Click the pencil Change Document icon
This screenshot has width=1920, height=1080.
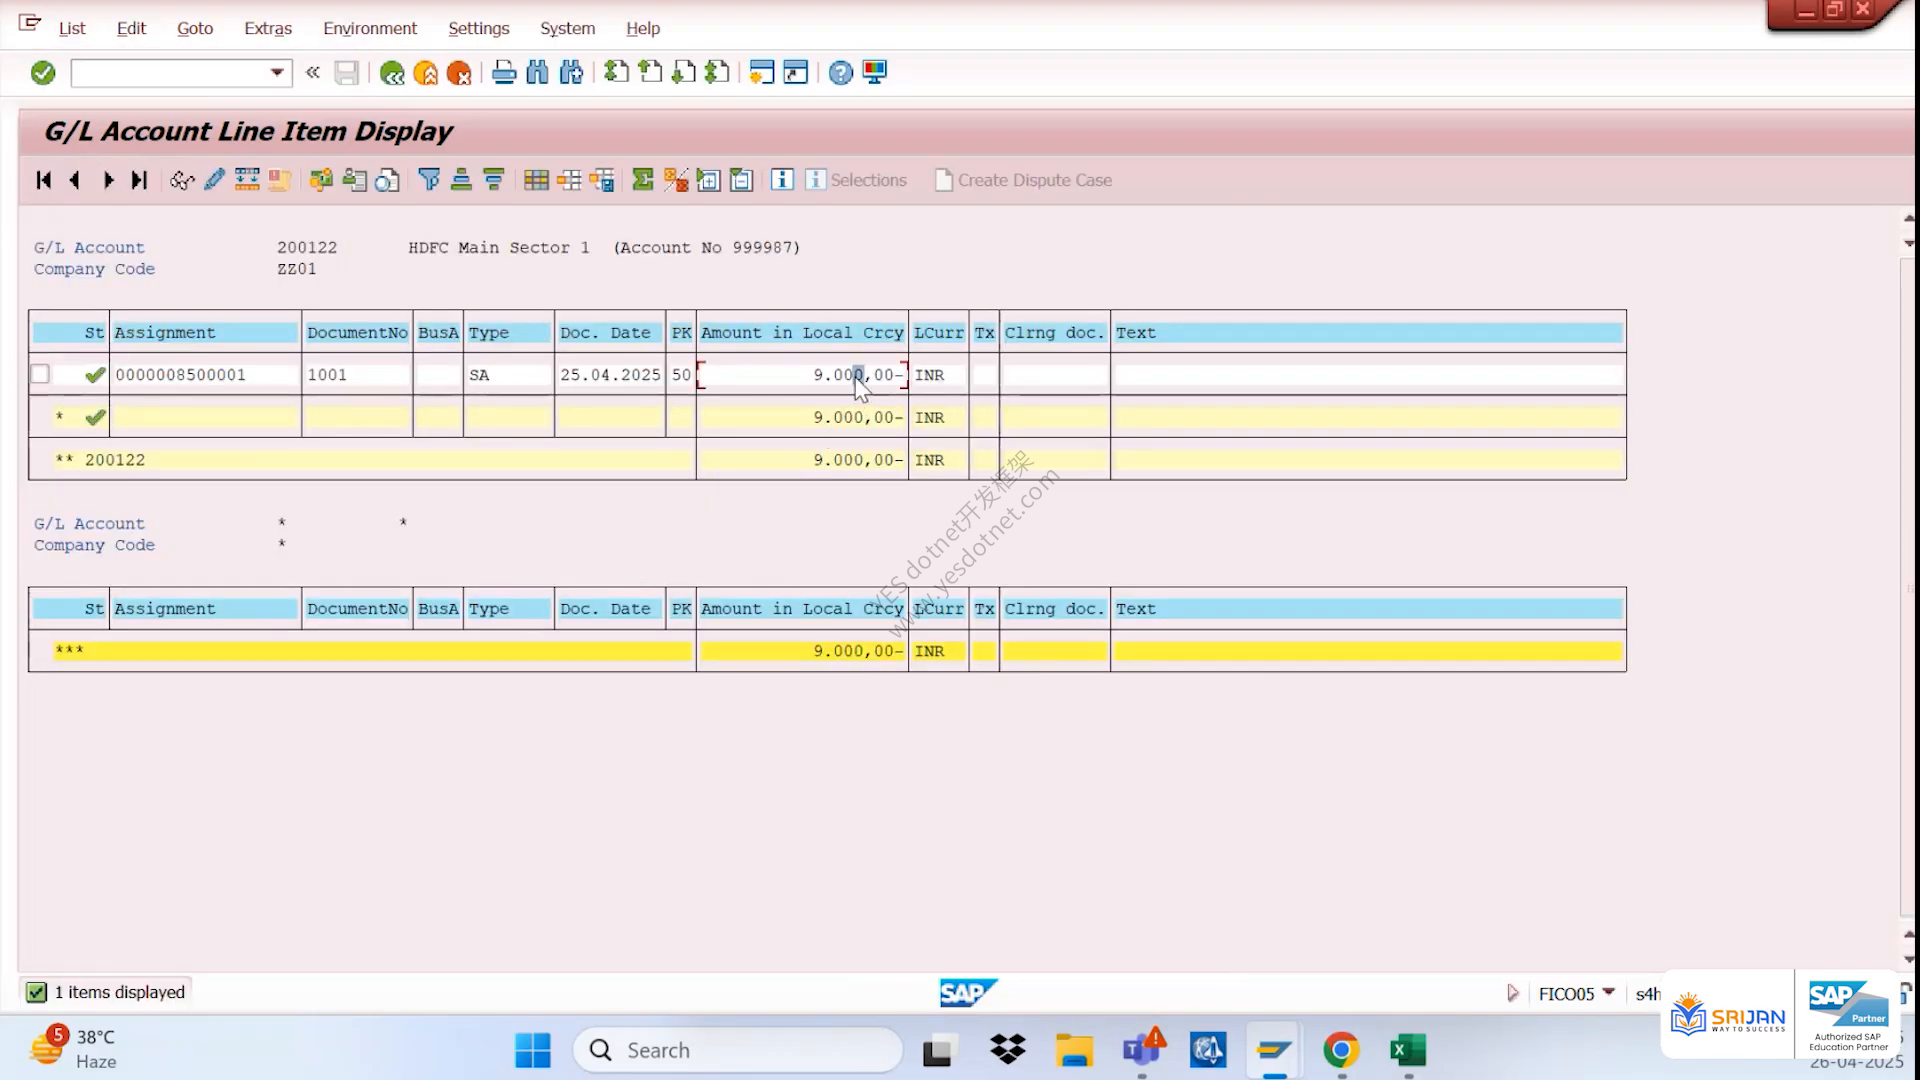tap(214, 180)
